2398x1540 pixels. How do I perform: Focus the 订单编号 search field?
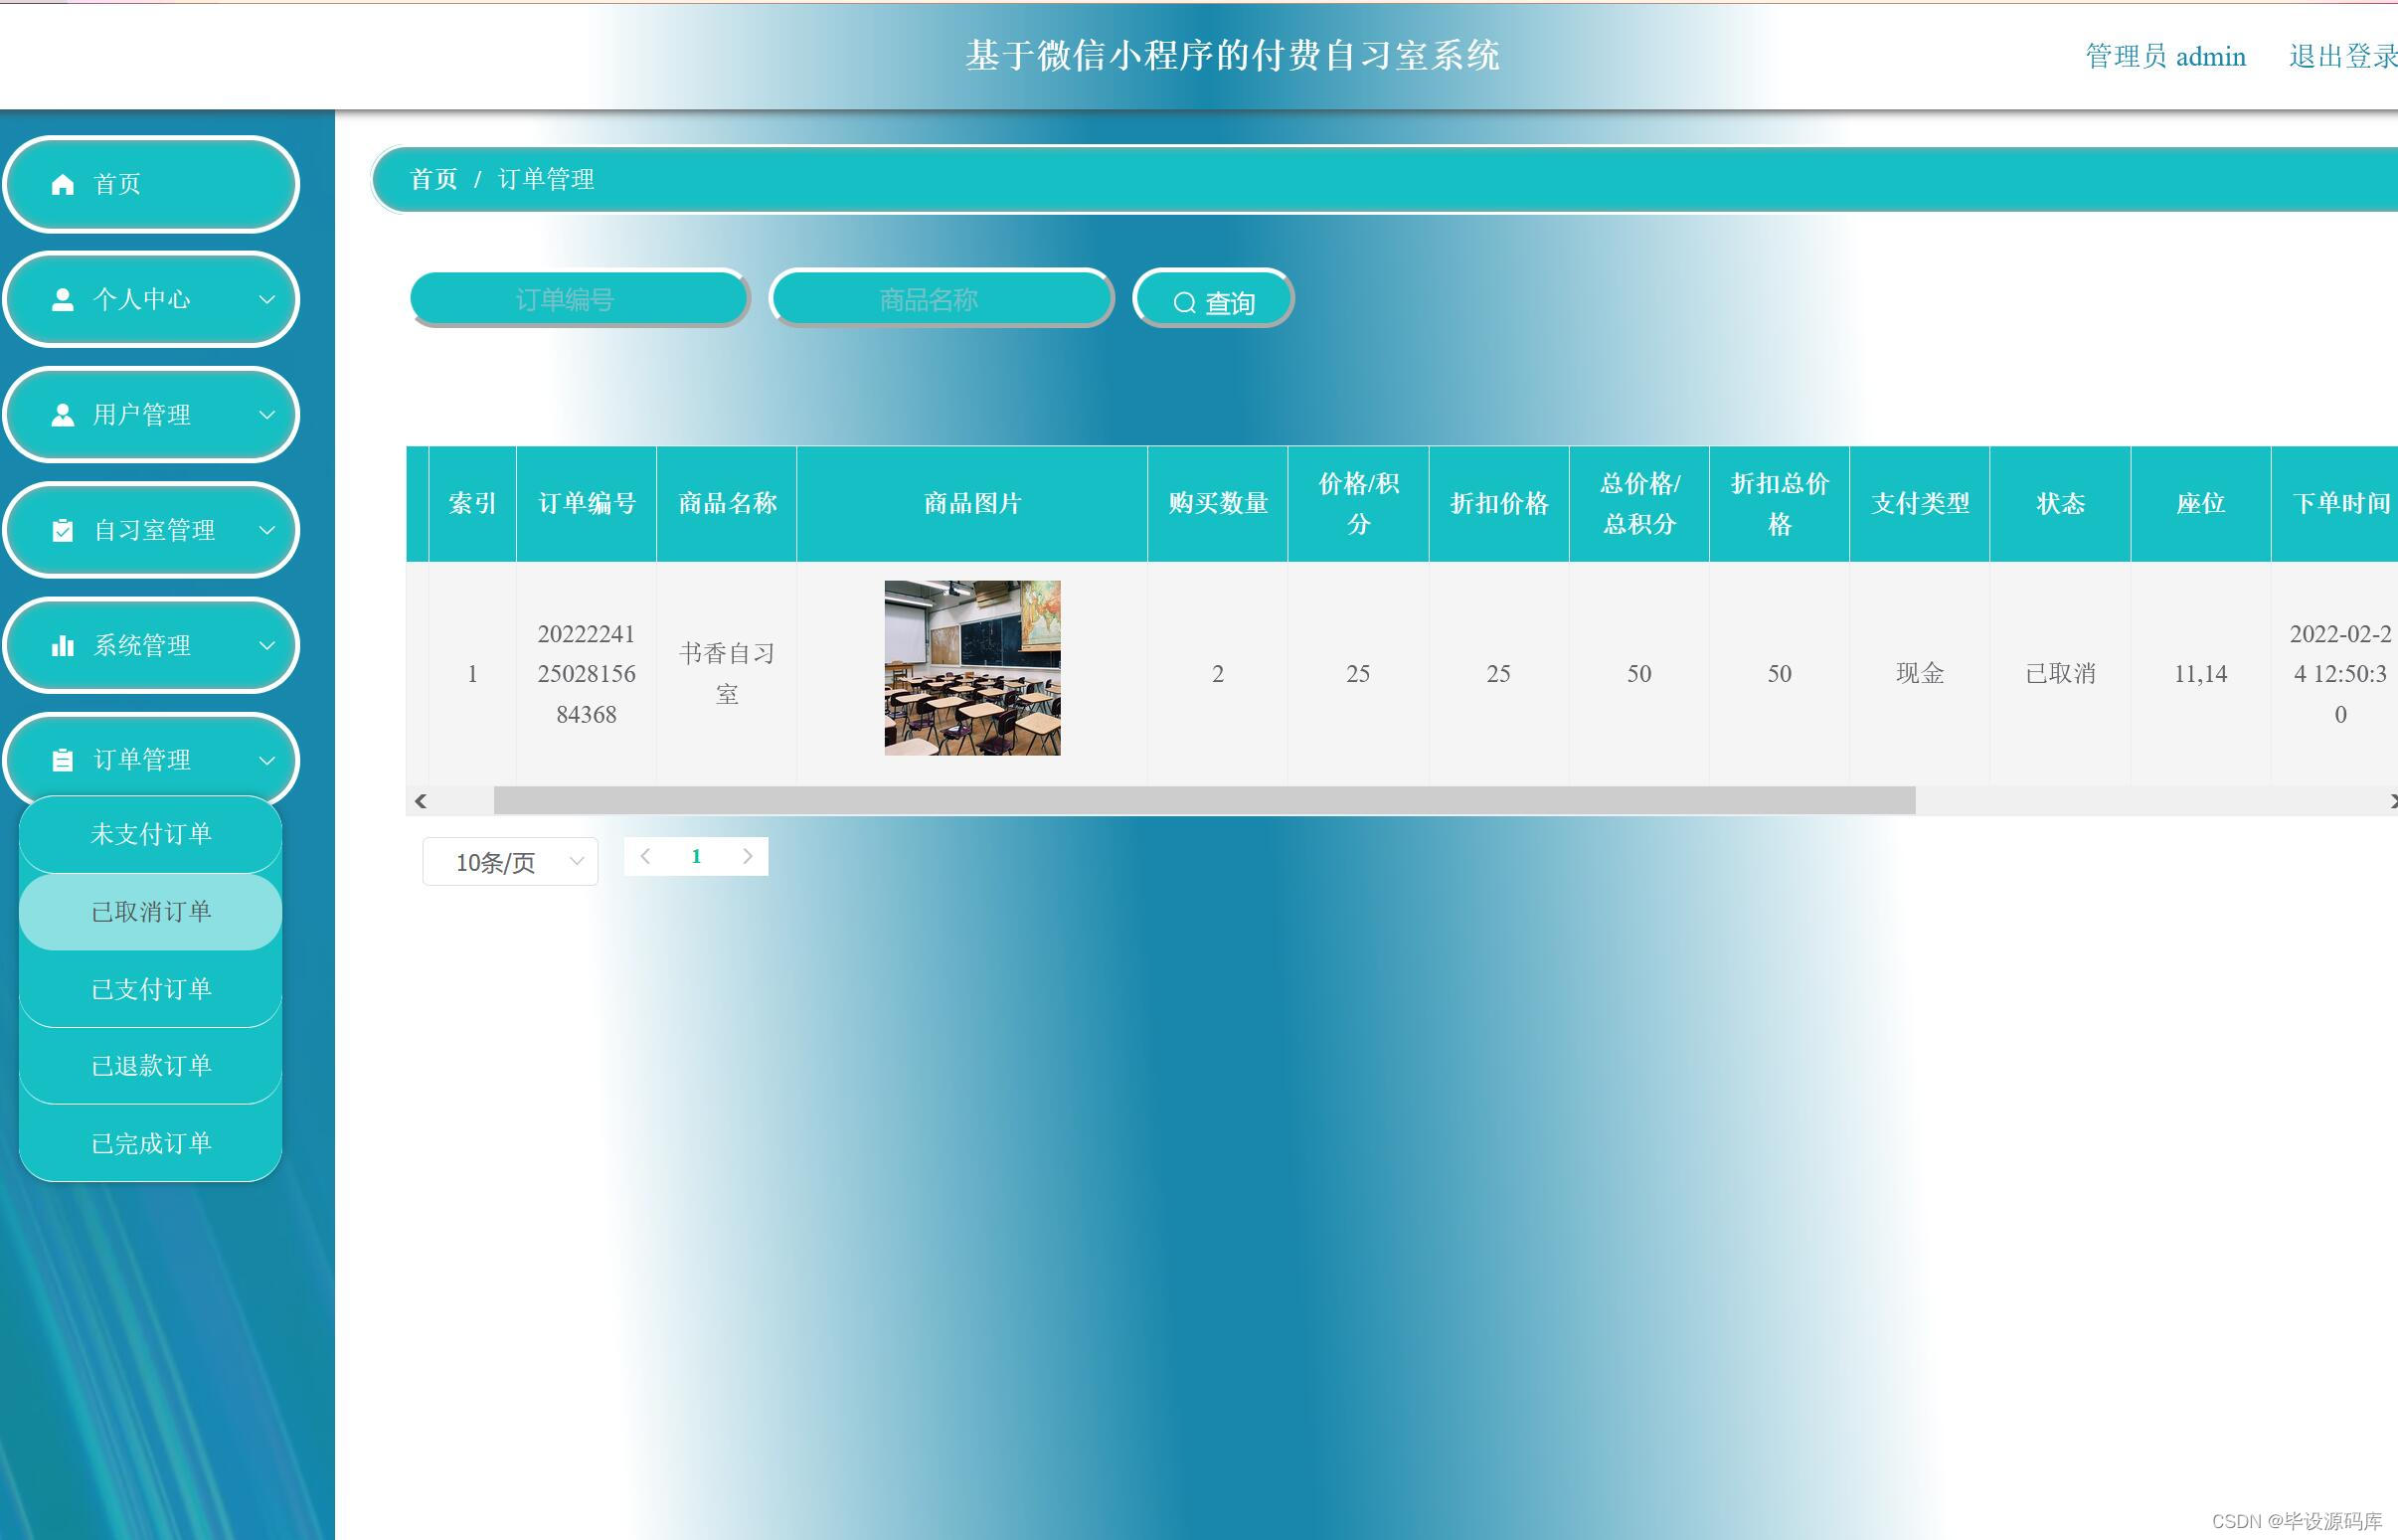(580, 298)
